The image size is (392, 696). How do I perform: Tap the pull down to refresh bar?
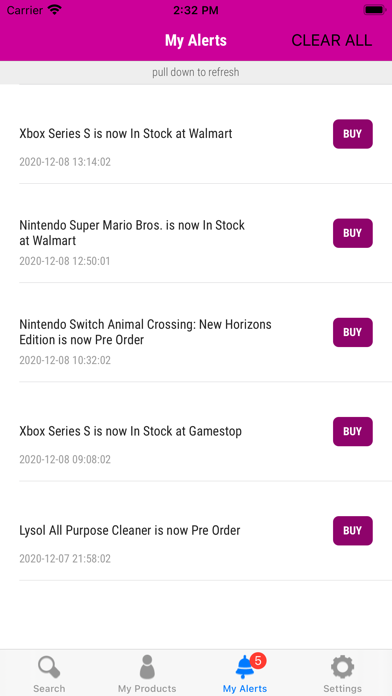pos(196,72)
